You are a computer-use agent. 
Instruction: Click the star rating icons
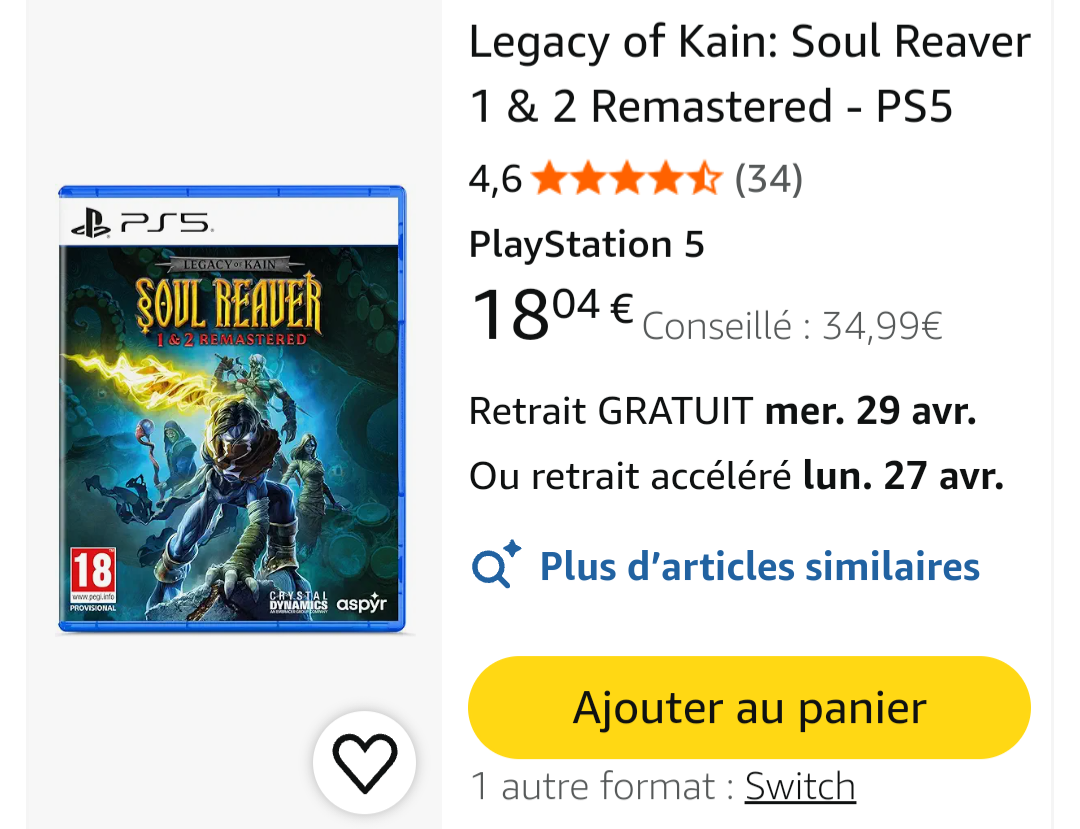626,179
